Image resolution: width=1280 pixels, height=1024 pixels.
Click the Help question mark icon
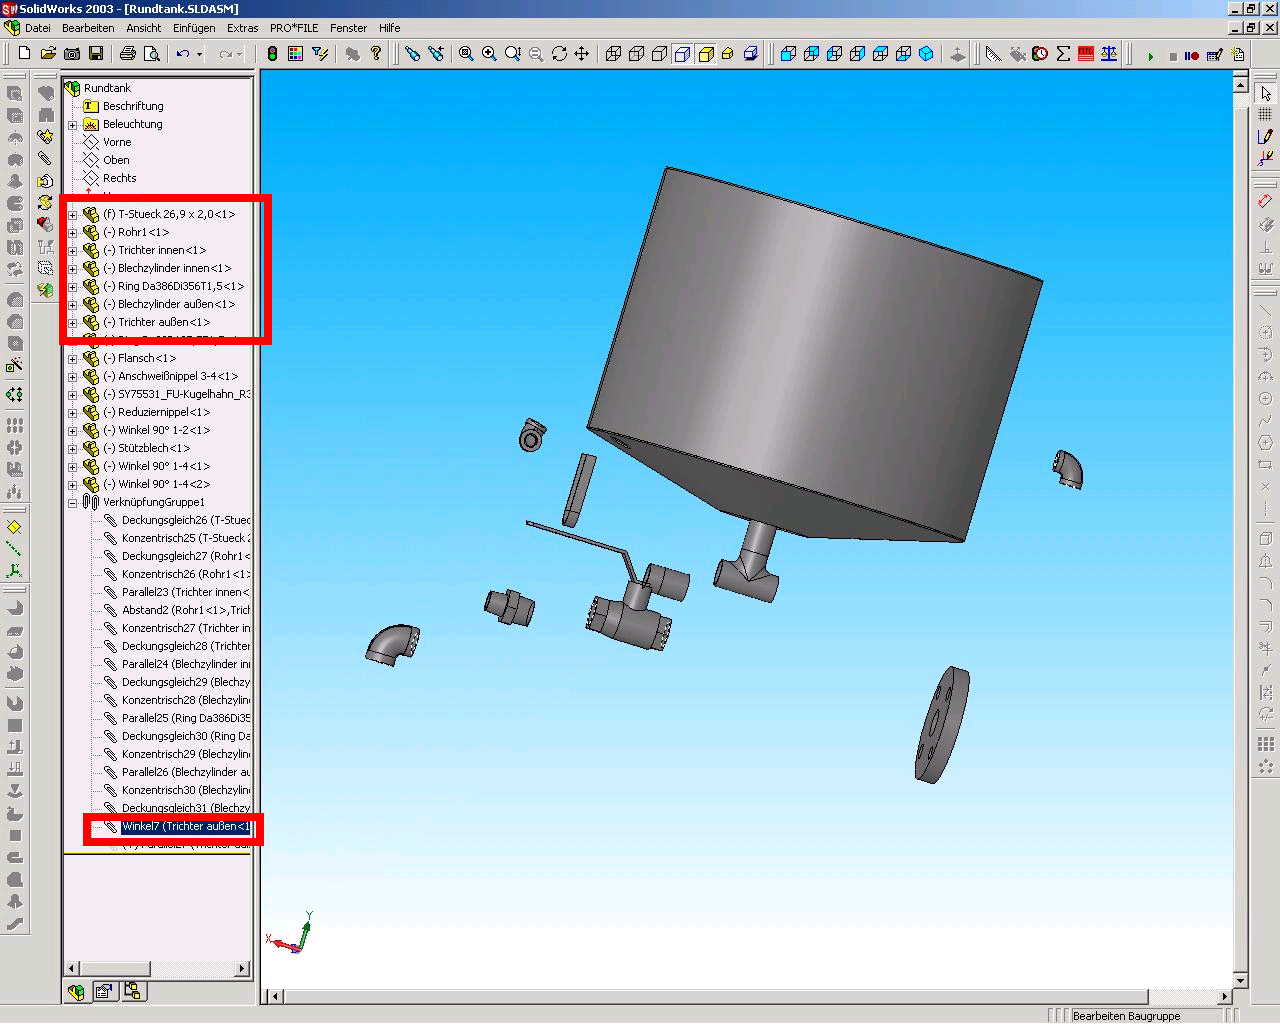[376, 54]
